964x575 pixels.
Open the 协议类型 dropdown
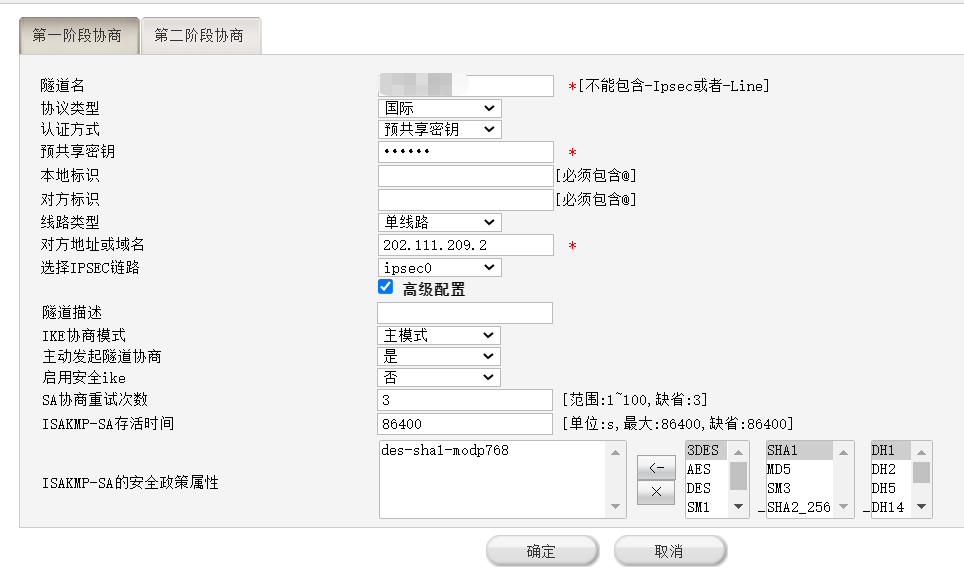[440, 108]
